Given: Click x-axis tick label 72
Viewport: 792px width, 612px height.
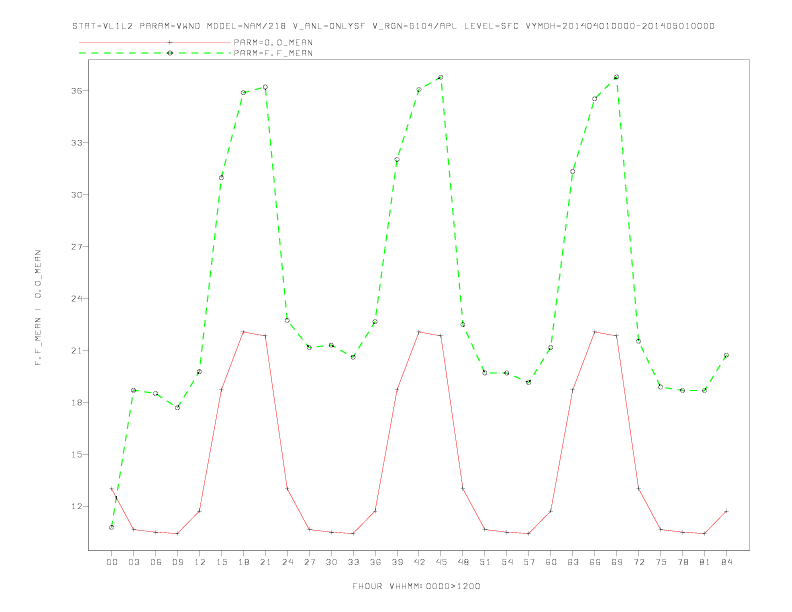Looking at the screenshot, I should pos(638,562).
